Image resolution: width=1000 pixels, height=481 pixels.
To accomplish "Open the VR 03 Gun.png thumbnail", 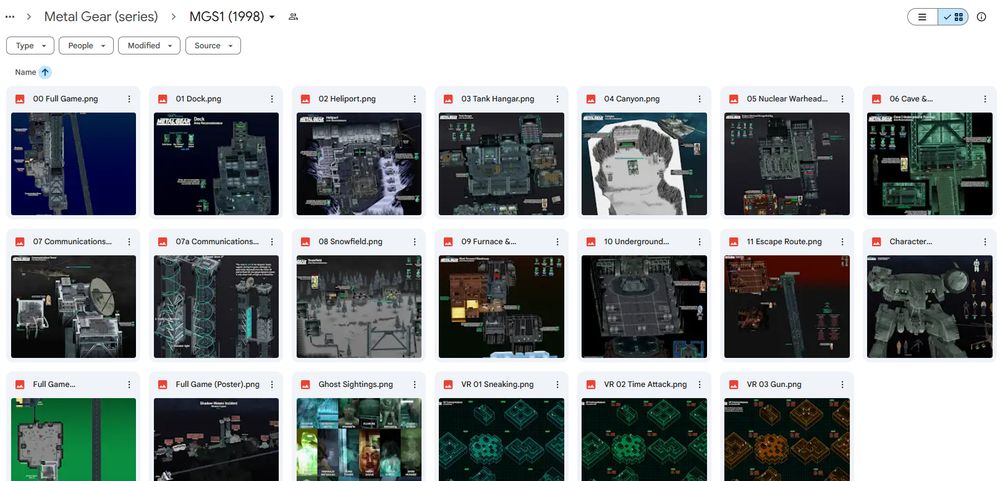I will (787, 440).
